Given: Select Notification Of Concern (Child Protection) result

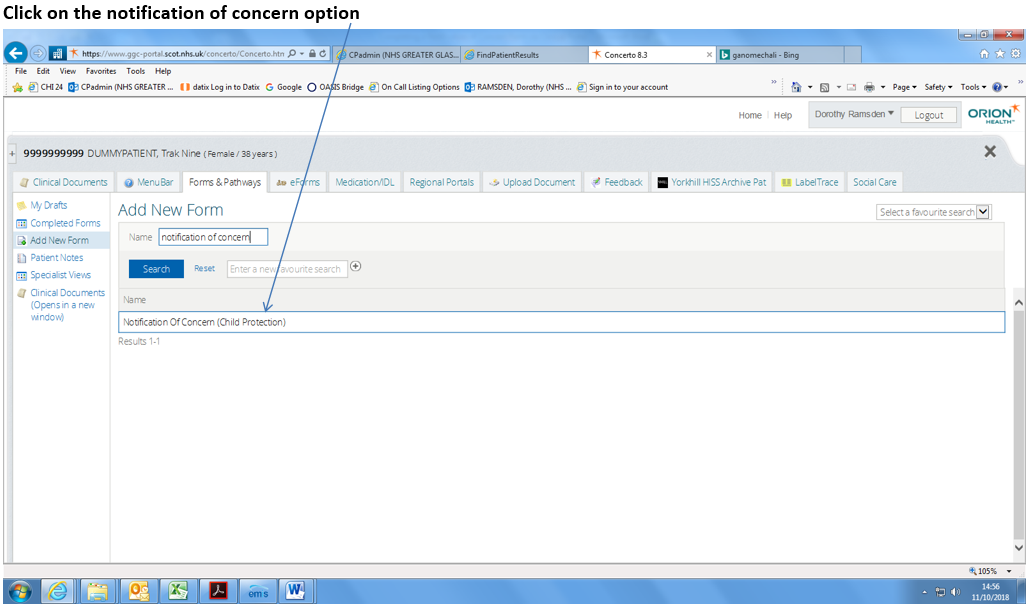Looking at the screenshot, I should coord(204,322).
